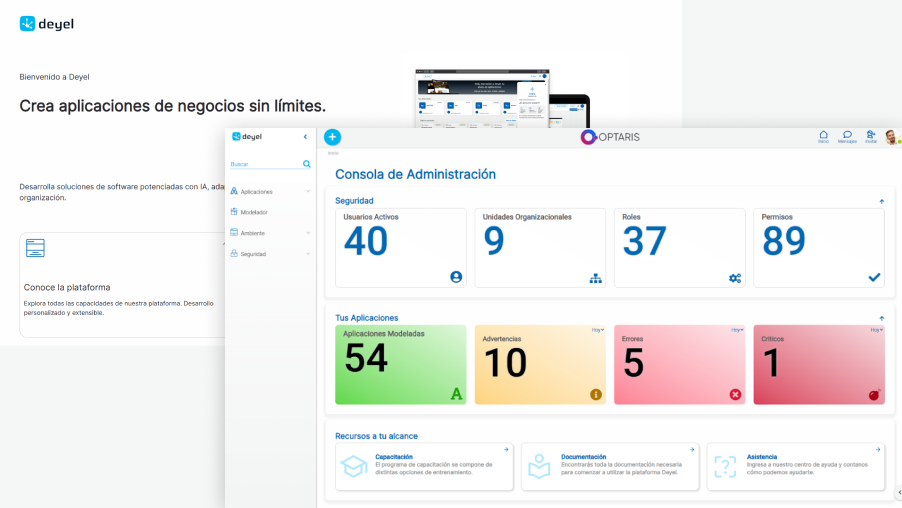
Task: Click the Errores red X icon
Action: click(x=735, y=394)
